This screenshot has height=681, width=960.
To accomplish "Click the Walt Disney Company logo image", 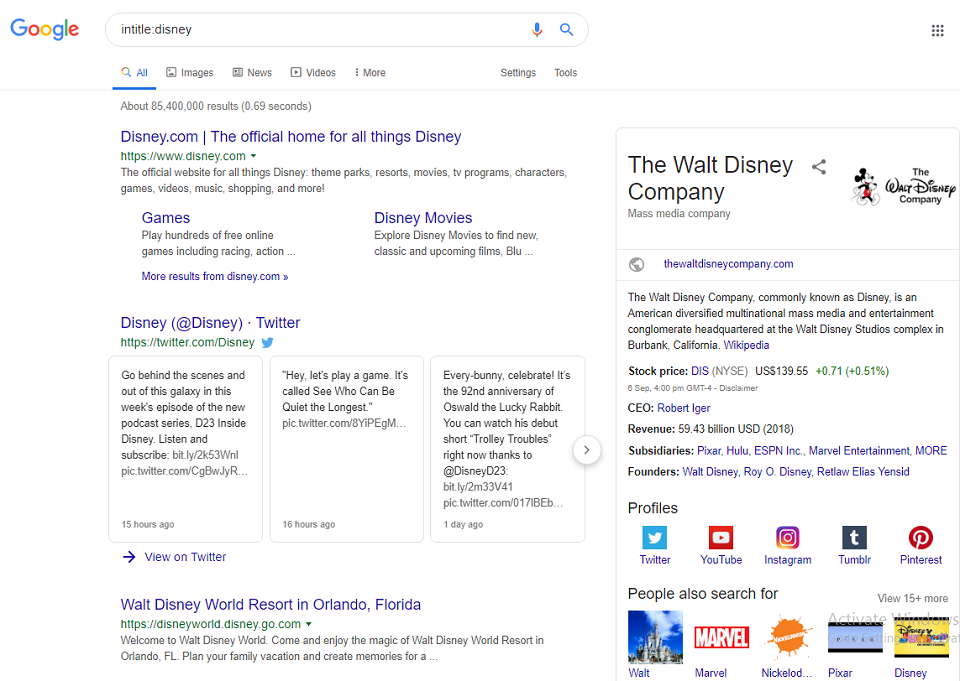I will [904, 186].
